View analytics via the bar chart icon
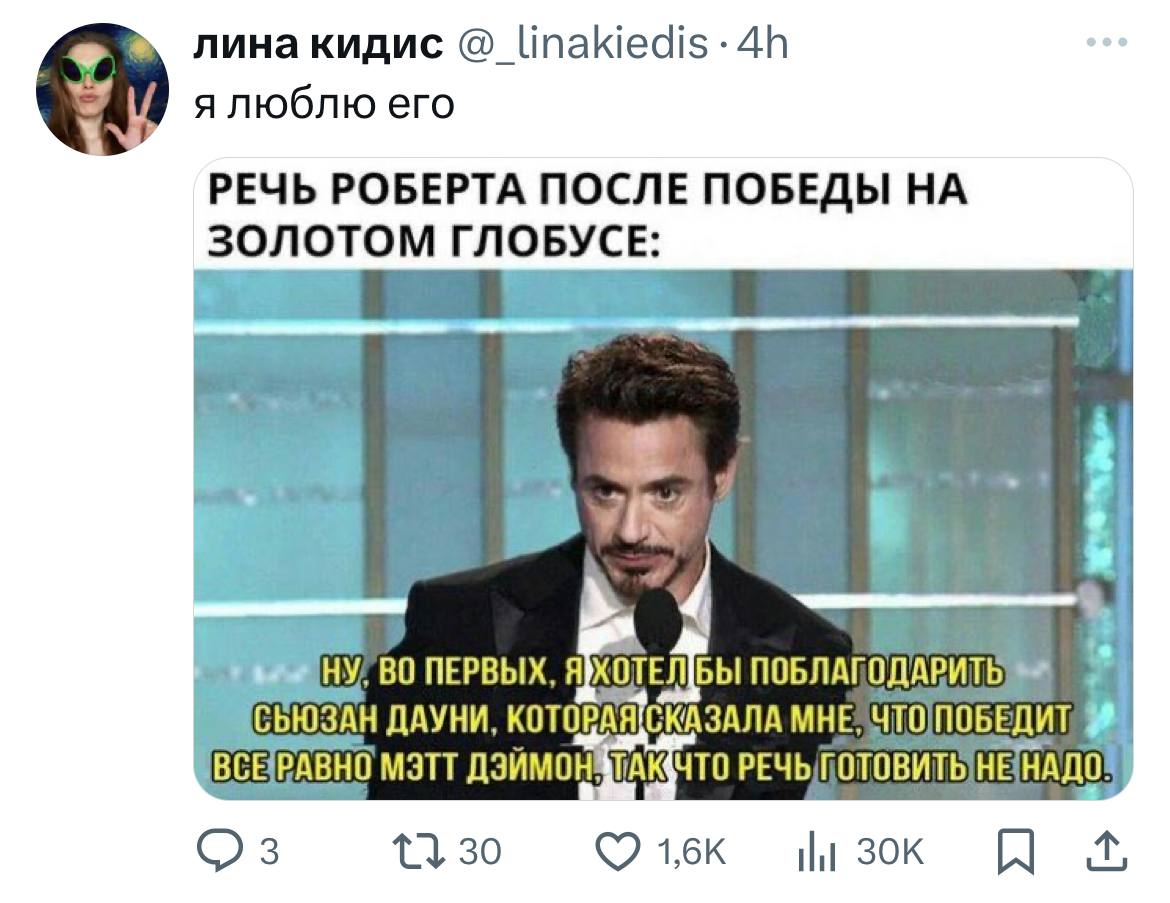The height and width of the screenshot is (903, 1170). (x=816, y=852)
